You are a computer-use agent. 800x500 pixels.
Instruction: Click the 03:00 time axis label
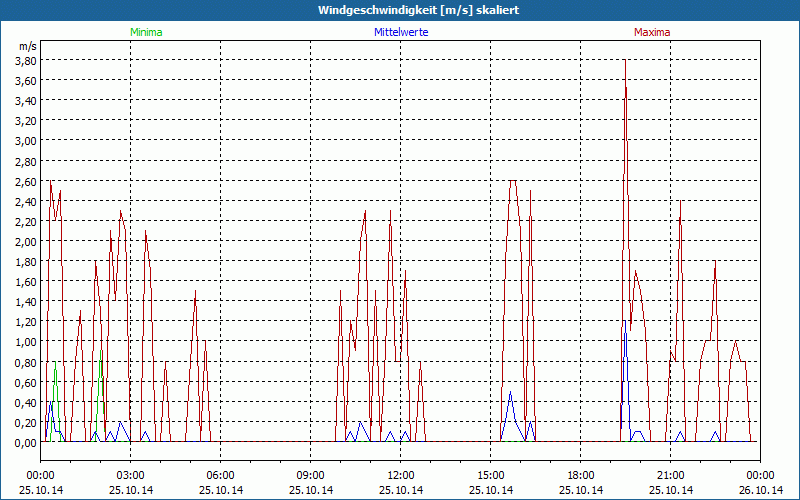click(x=130, y=476)
